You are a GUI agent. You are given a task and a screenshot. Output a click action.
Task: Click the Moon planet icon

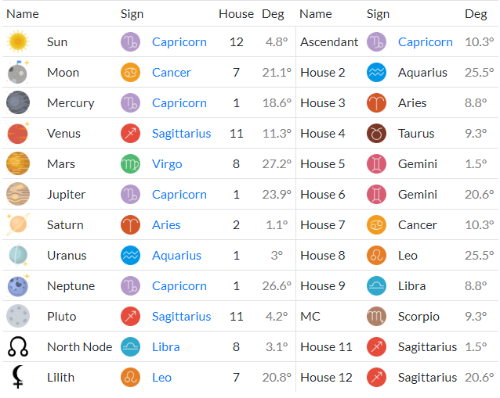click(x=18, y=72)
